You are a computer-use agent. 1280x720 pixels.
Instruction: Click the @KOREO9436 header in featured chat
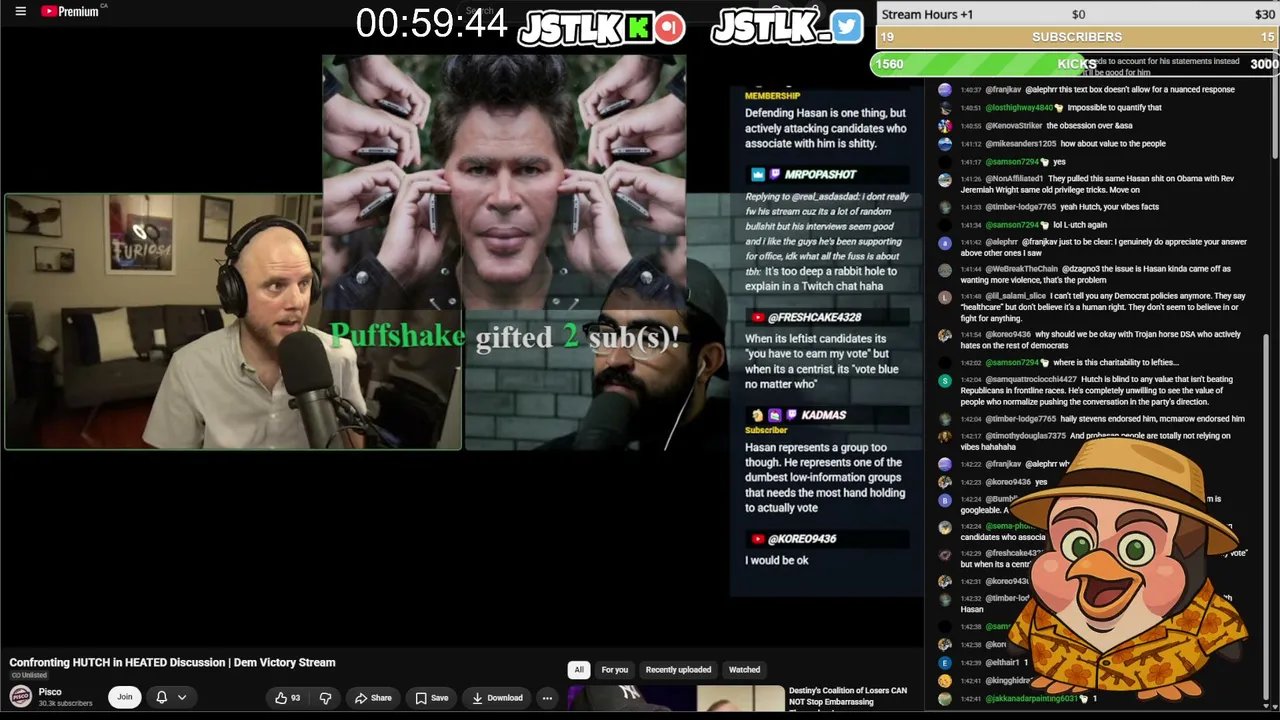pyautogui.click(x=801, y=539)
